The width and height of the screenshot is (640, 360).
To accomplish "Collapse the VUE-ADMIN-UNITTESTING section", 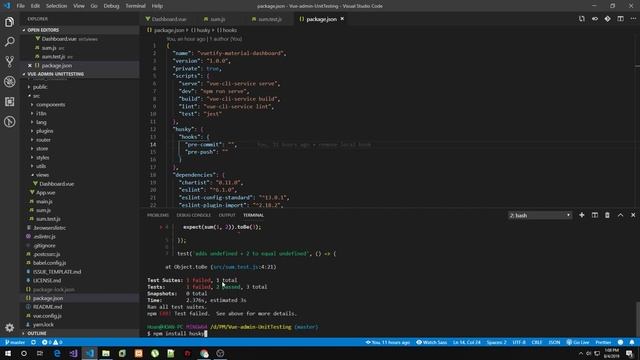I will coord(80,74).
